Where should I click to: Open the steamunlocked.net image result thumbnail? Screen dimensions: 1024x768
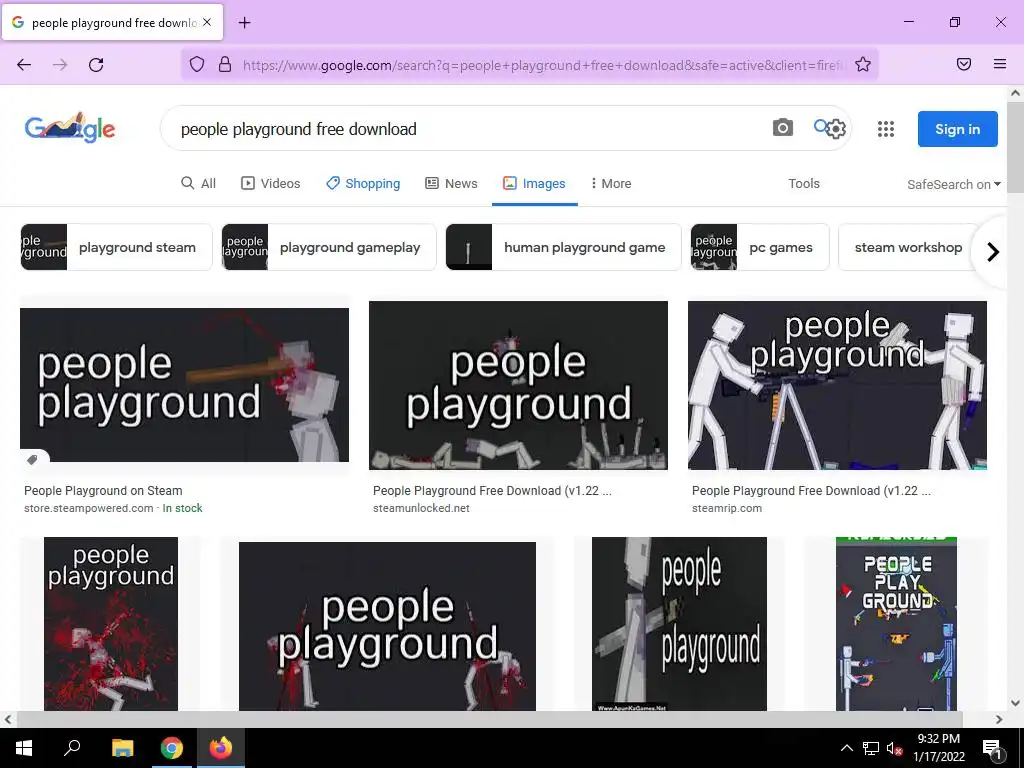[518, 385]
